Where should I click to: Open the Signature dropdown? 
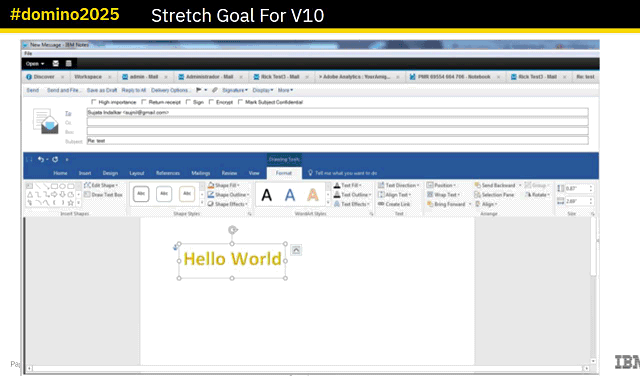(235, 90)
